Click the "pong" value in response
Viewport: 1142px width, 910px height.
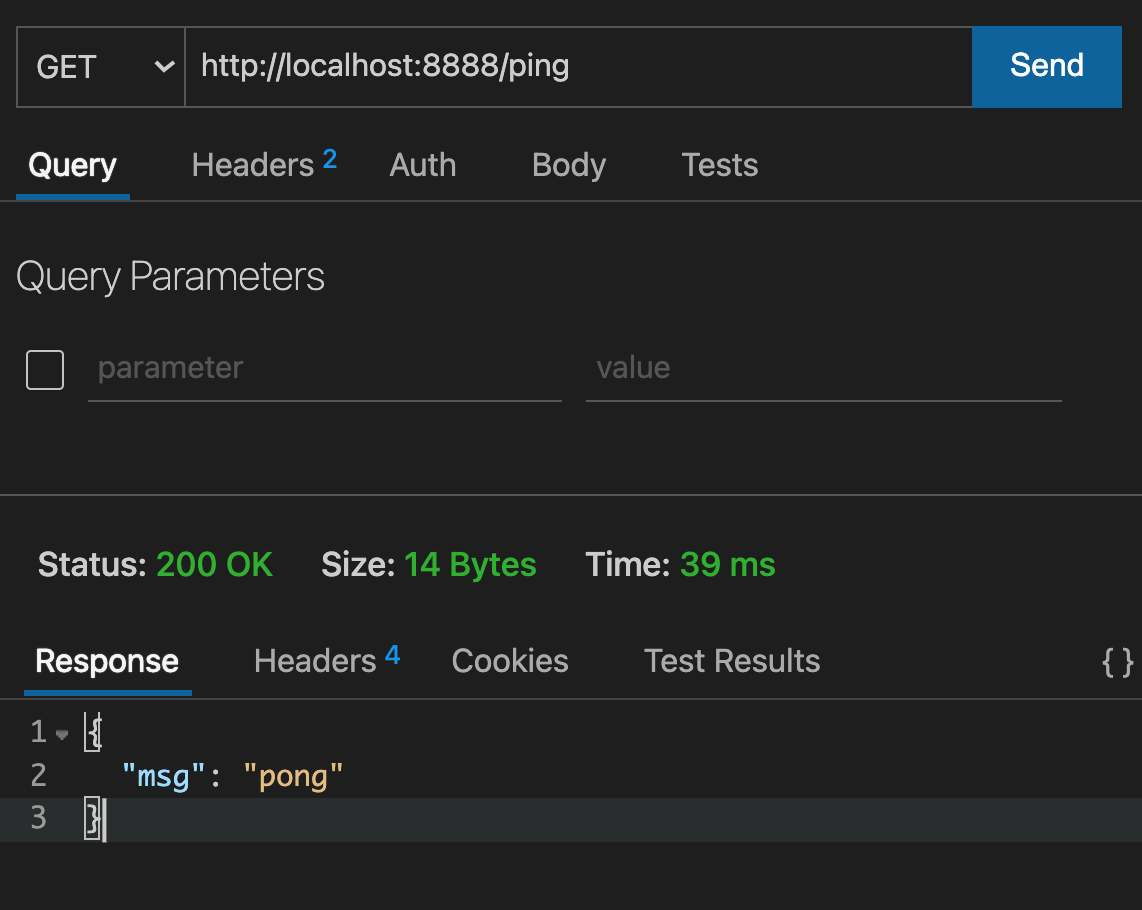pyautogui.click(x=294, y=776)
